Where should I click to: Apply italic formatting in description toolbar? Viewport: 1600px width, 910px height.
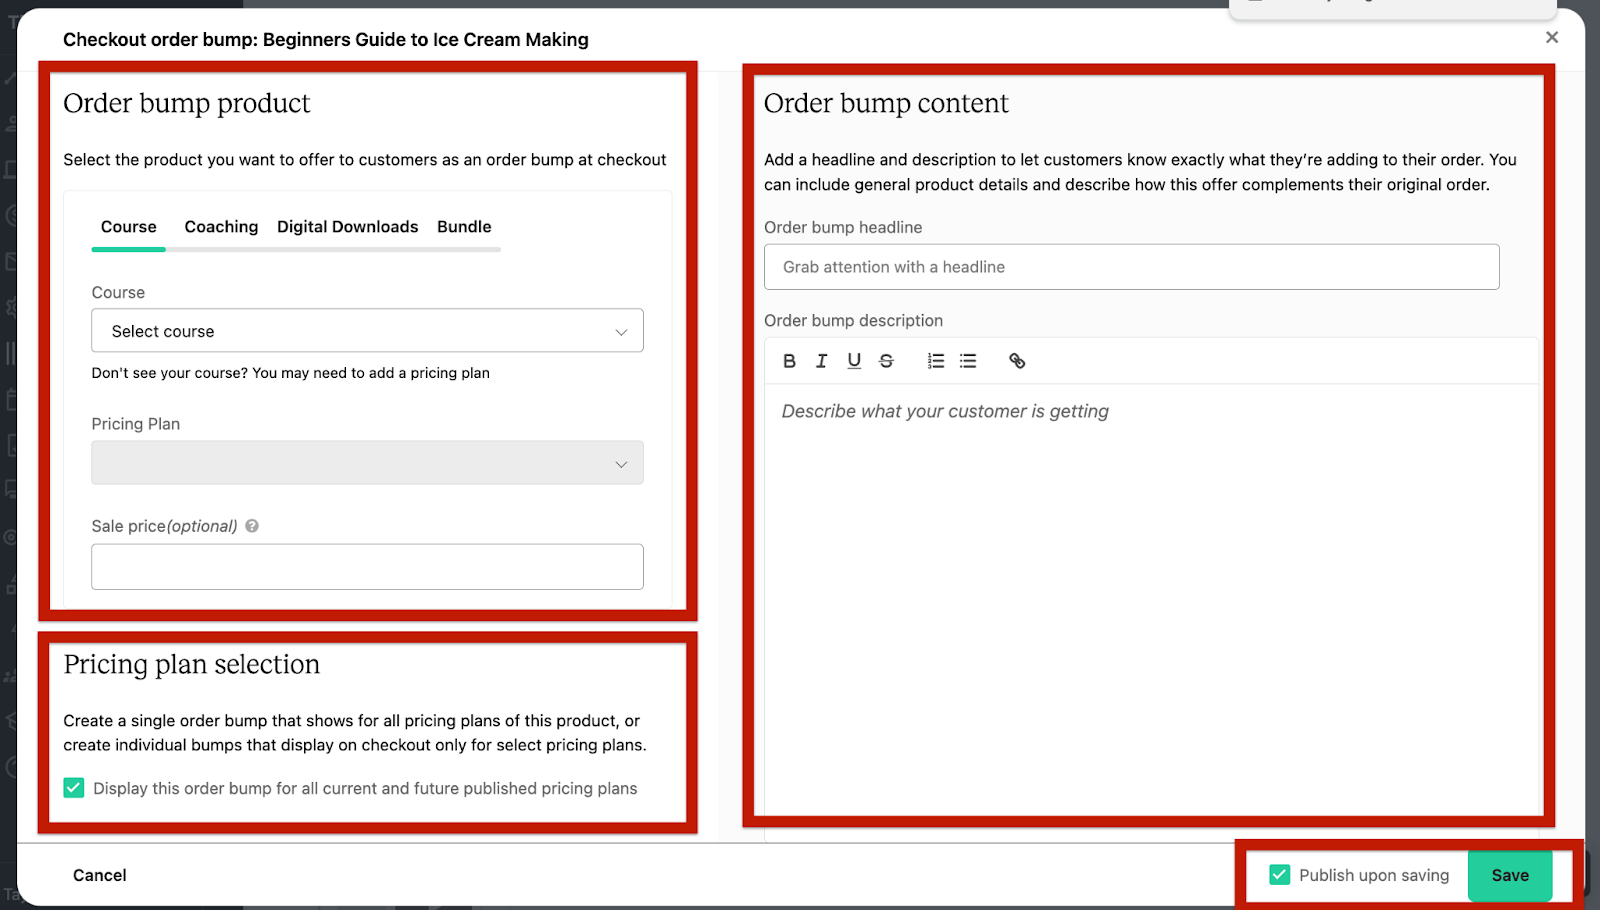[x=821, y=361]
